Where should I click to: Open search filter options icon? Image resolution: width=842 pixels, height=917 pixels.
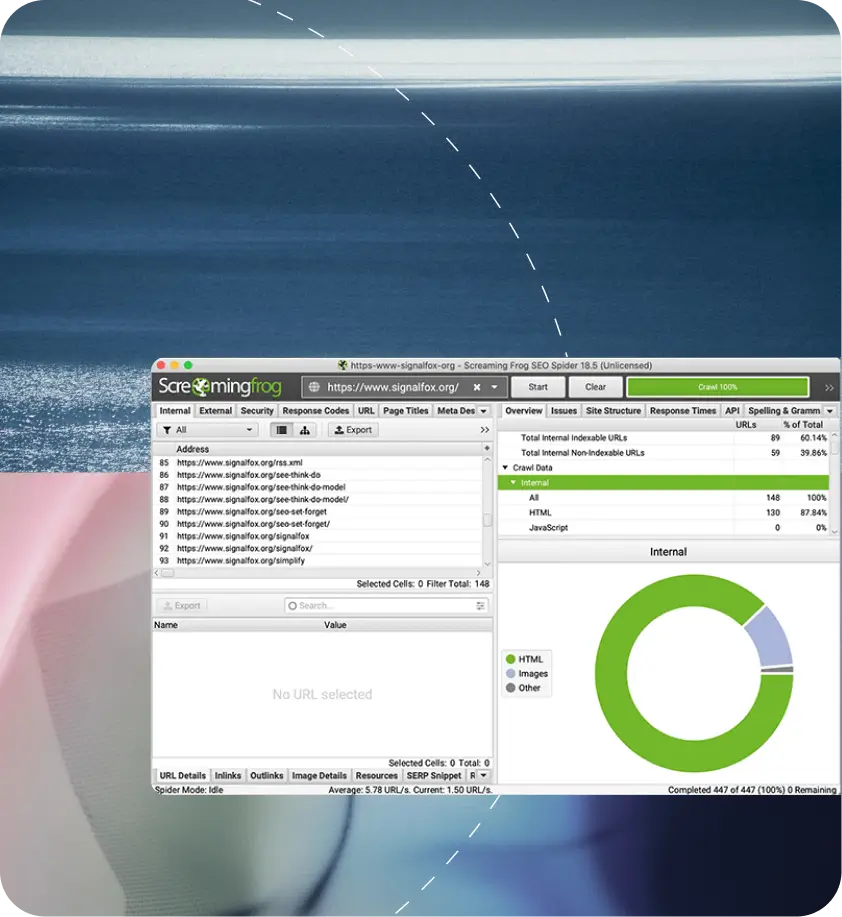(481, 606)
